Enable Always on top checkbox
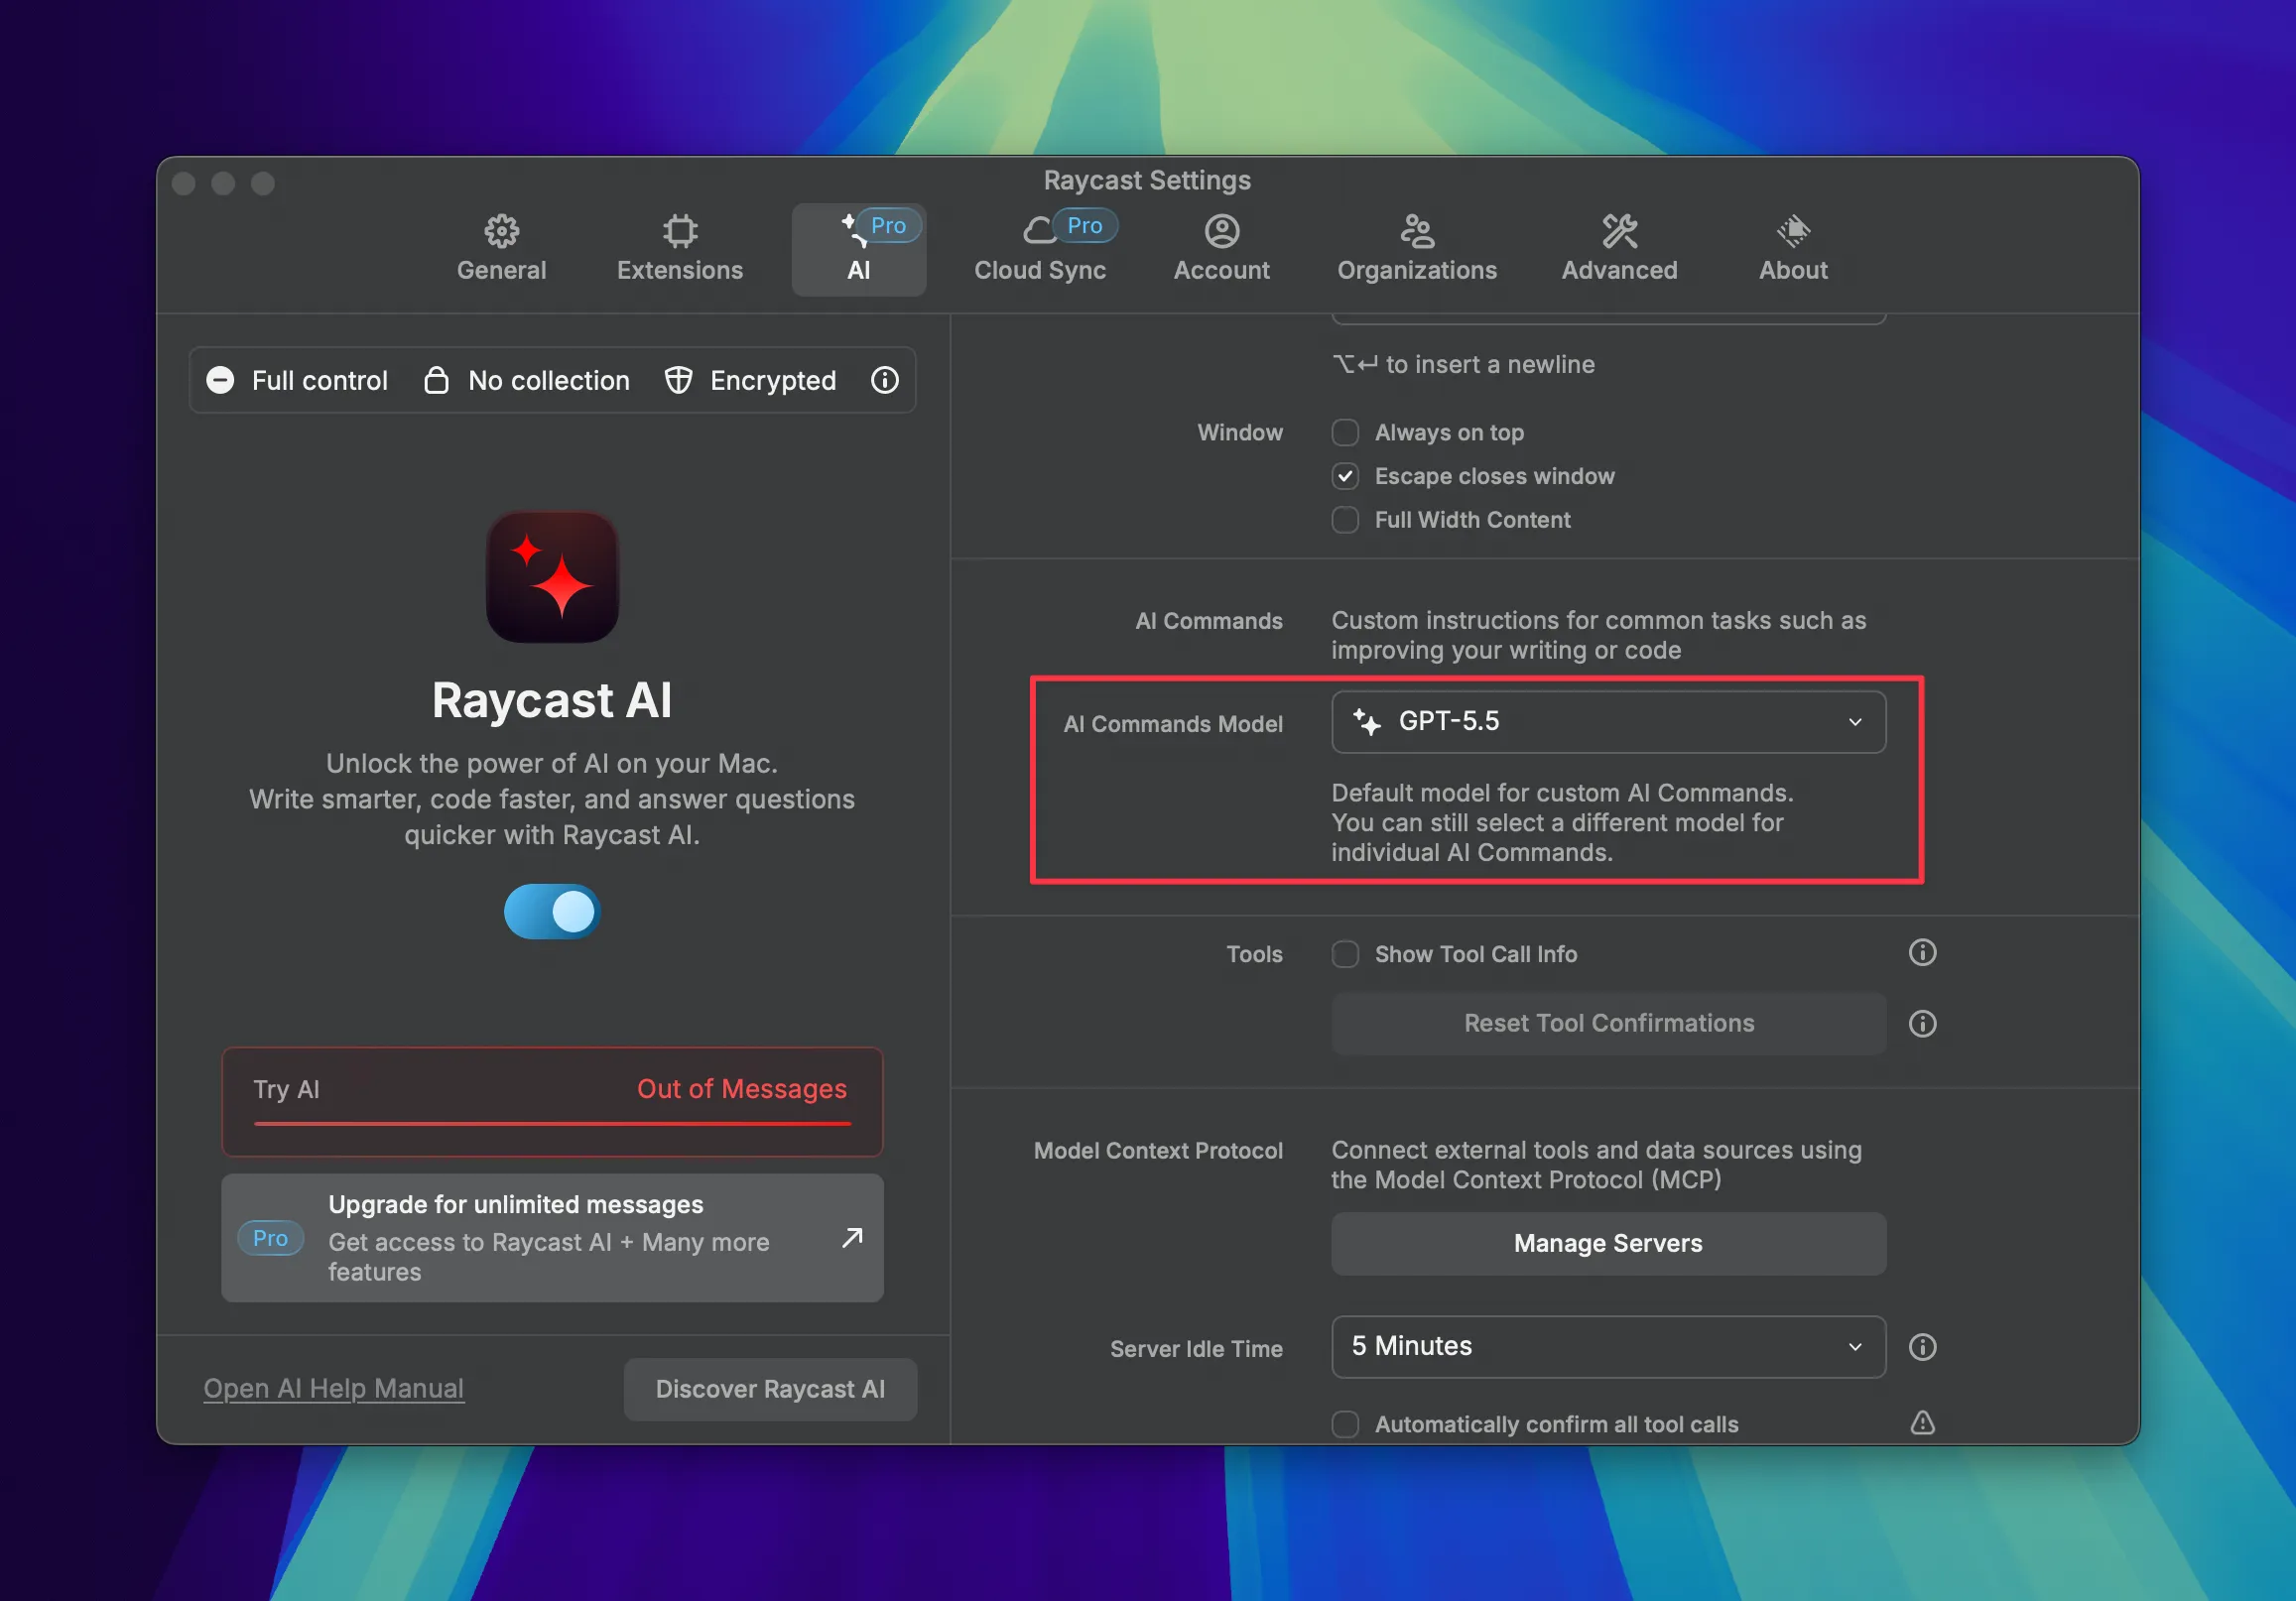Screen dimensions: 2296x1601 coord(1345,432)
